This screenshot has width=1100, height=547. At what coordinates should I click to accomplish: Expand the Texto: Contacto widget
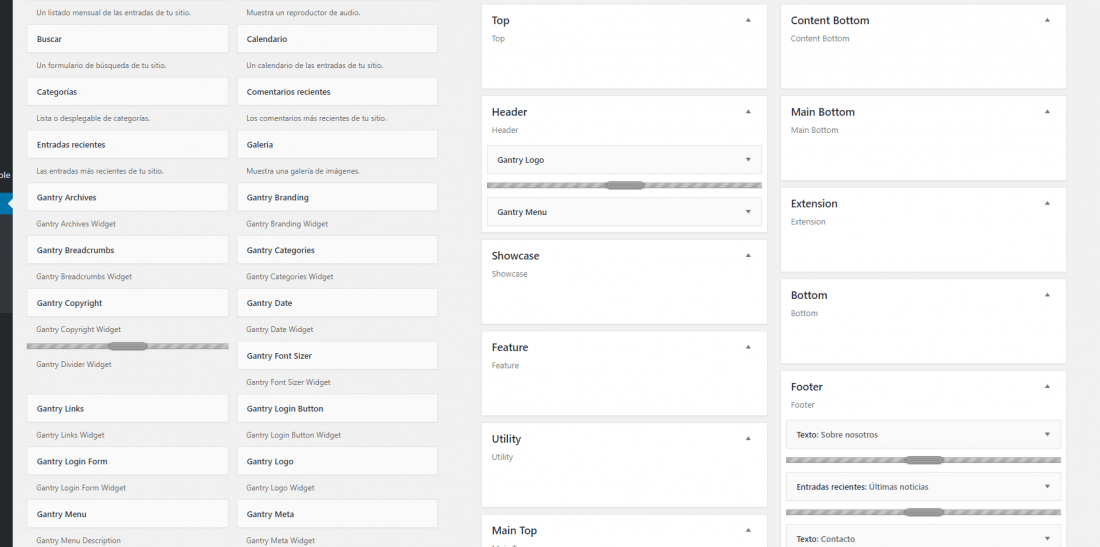[x=1047, y=539]
